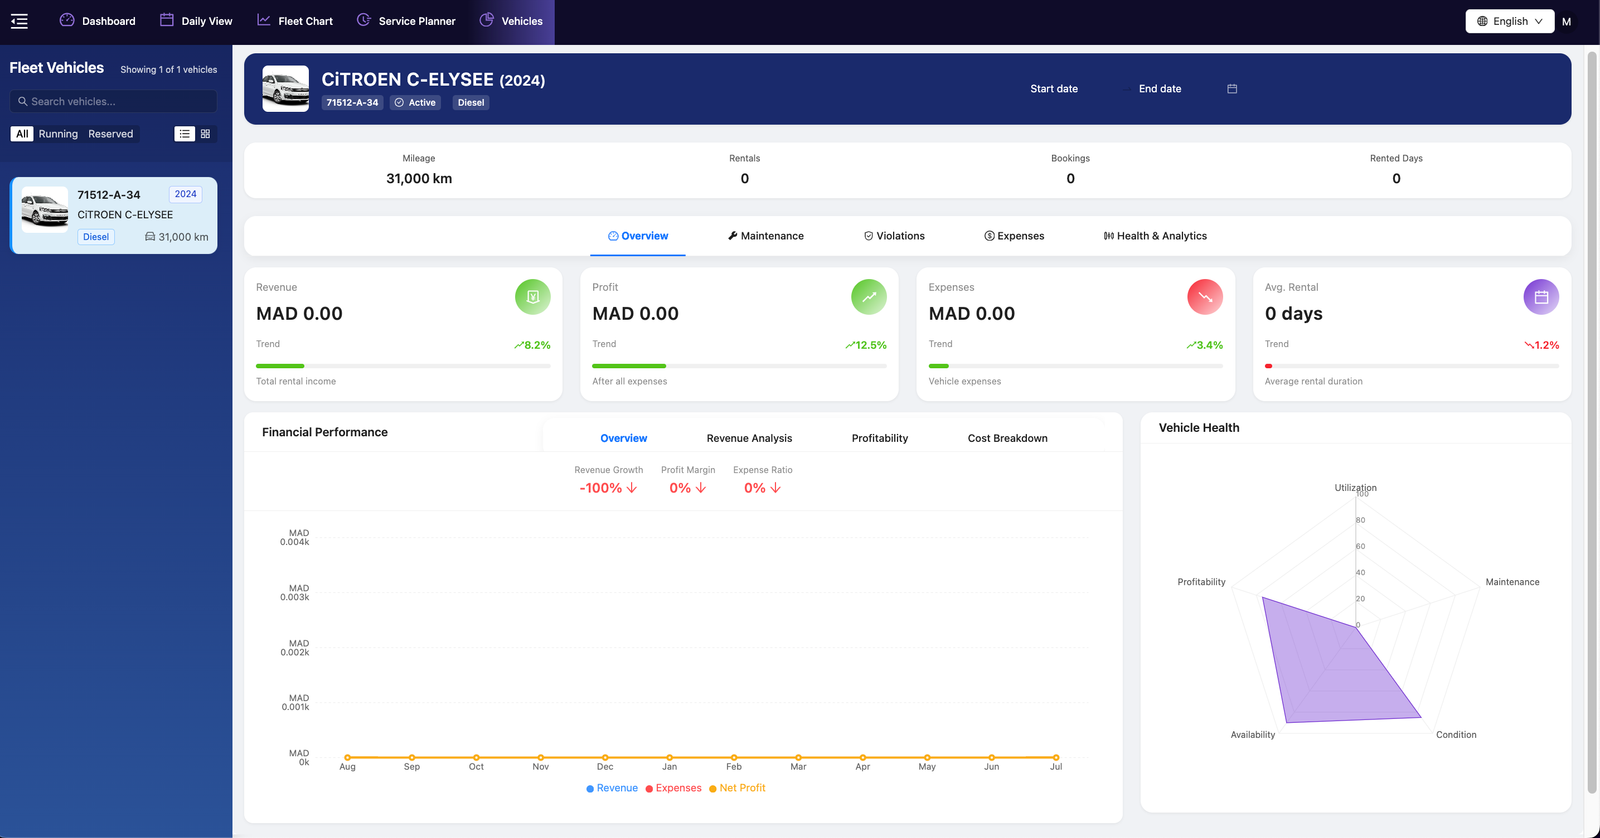The width and height of the screenshot is (1600, 838).
Task: Switch to Health & Analytics tab
Action: click(x=1155, y=236)
